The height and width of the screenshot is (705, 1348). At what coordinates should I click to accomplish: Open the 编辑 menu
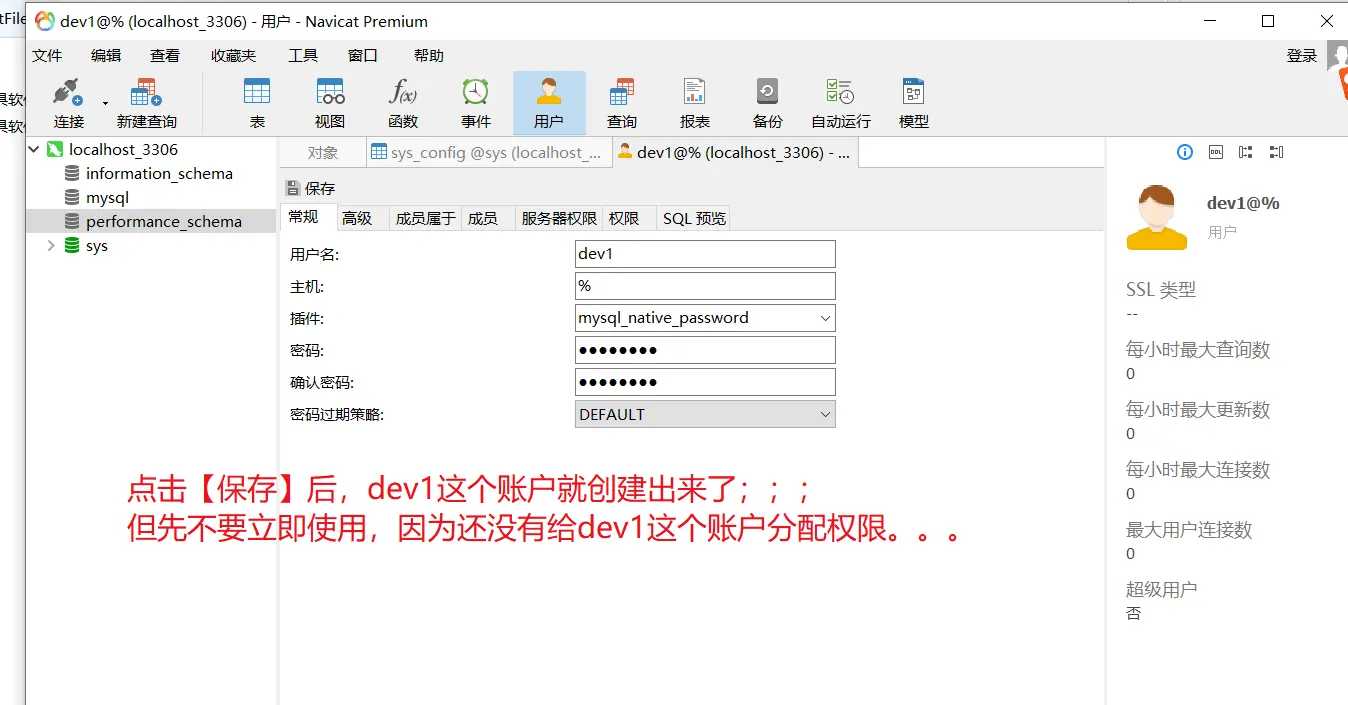click(106, 56)
